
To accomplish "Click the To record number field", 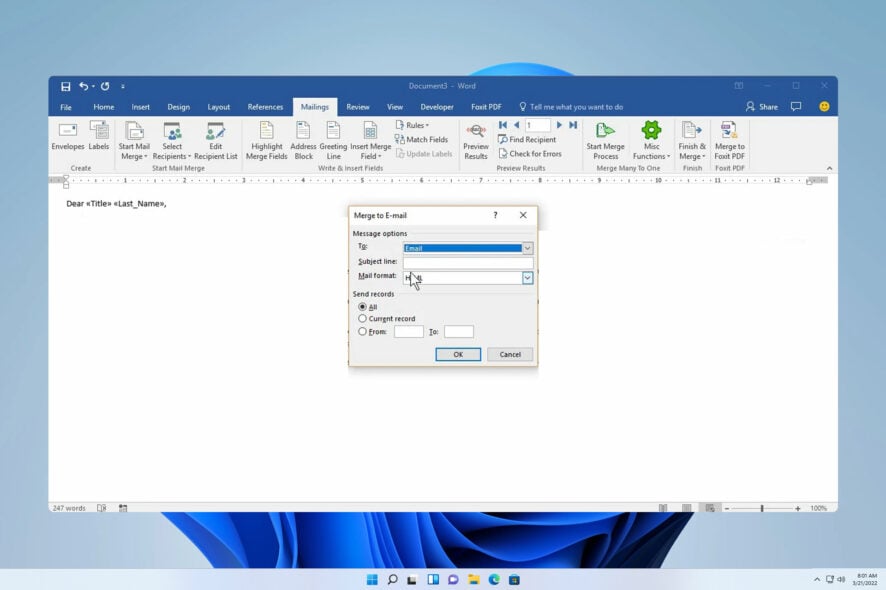I will [459, 332].
